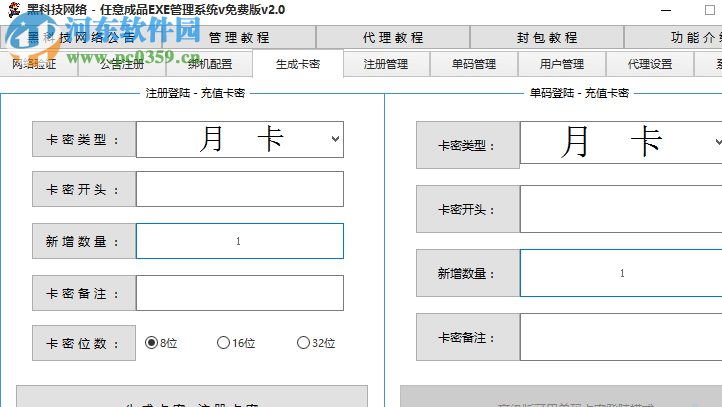Open the 代理教程 top tab
Viewport: 722px width, 407px height.
(393, 37)
